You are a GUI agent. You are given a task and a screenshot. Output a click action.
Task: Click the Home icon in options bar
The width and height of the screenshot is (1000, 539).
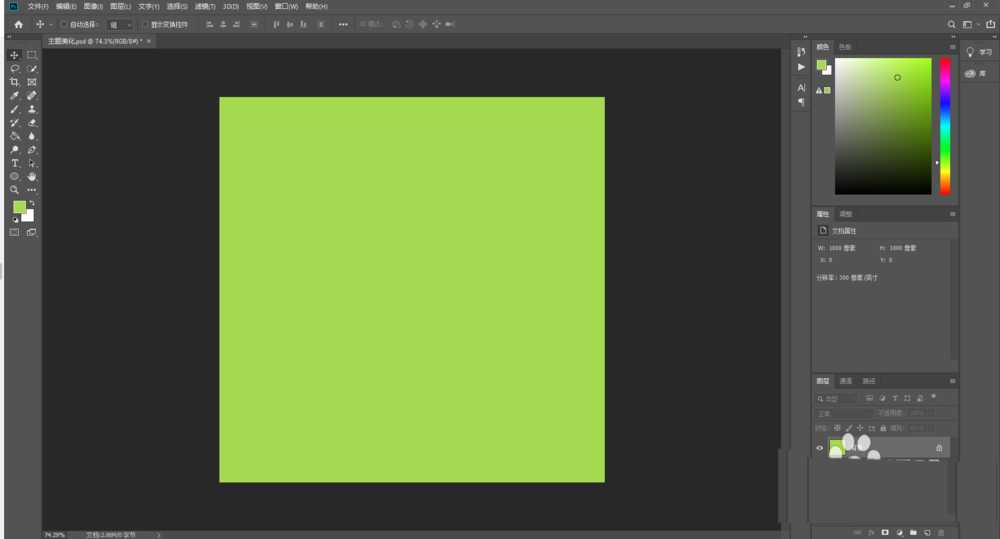(x=18, y=23)
